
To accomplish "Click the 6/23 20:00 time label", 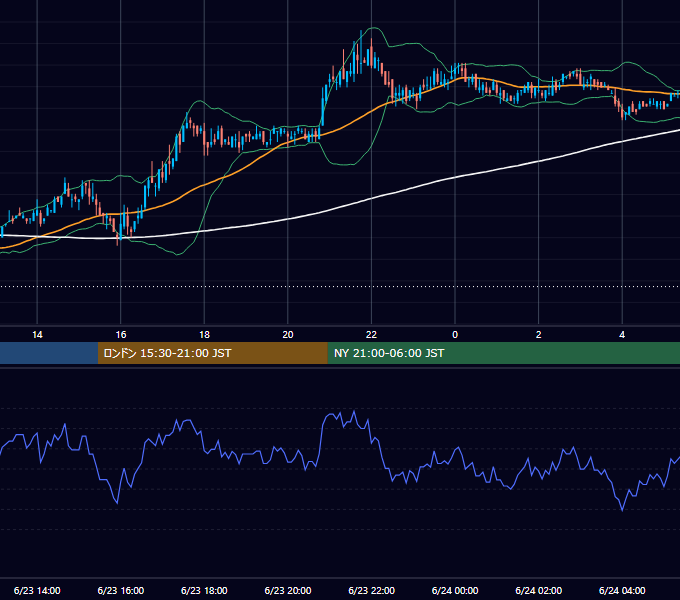I will coord(288,590).
